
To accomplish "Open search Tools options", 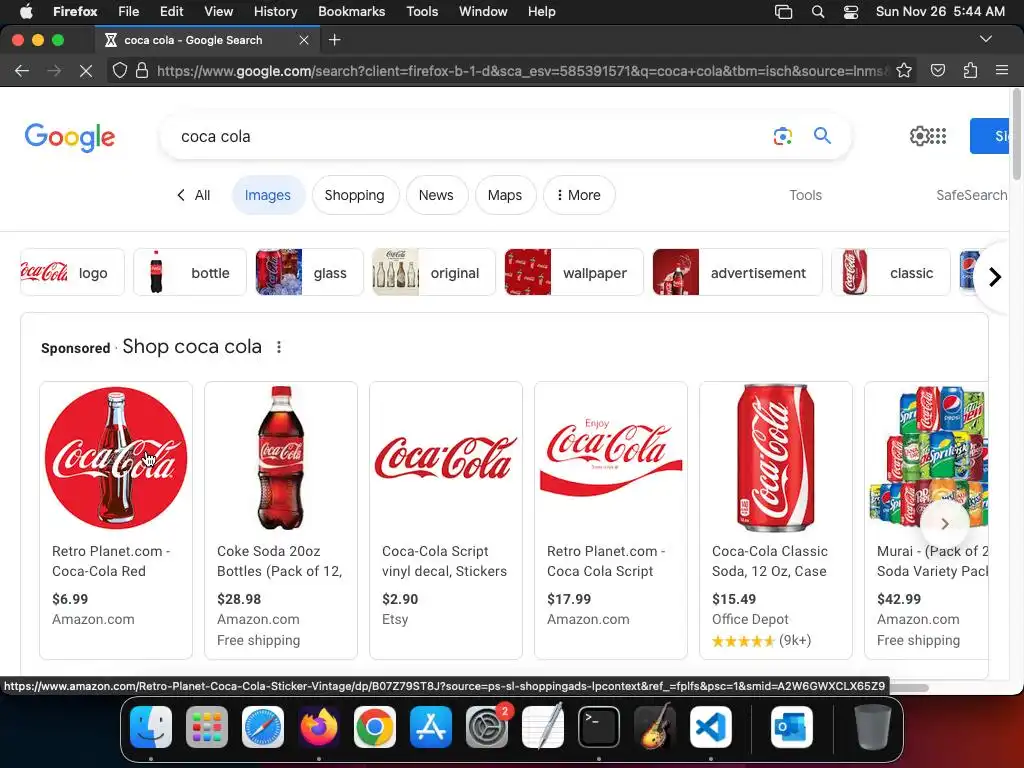I will click(x=805, y=195).
